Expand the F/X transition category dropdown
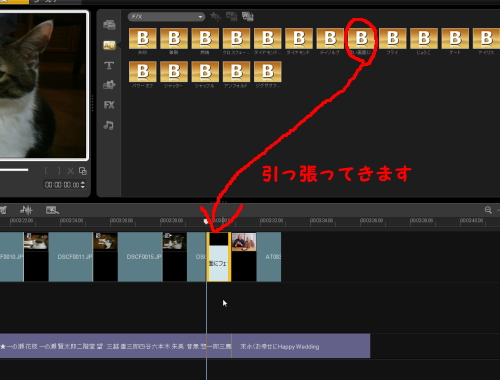 (166, 17)
